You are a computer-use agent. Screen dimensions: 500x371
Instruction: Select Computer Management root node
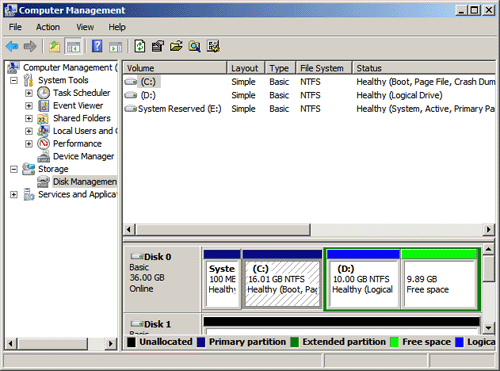coord(70,68)
